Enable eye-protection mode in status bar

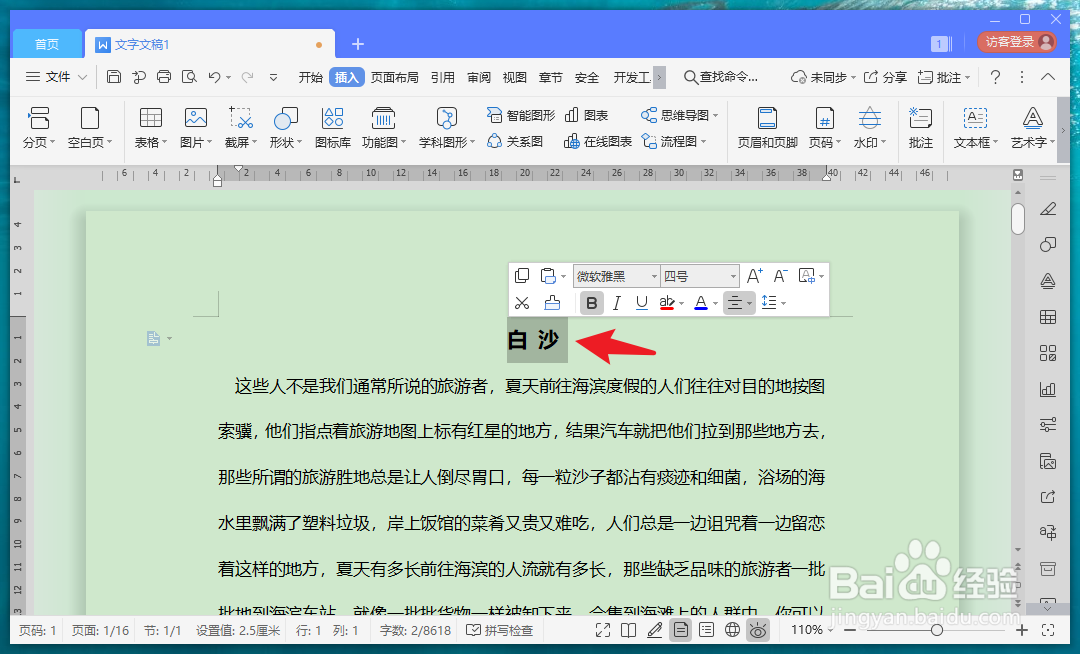(758, 630)
